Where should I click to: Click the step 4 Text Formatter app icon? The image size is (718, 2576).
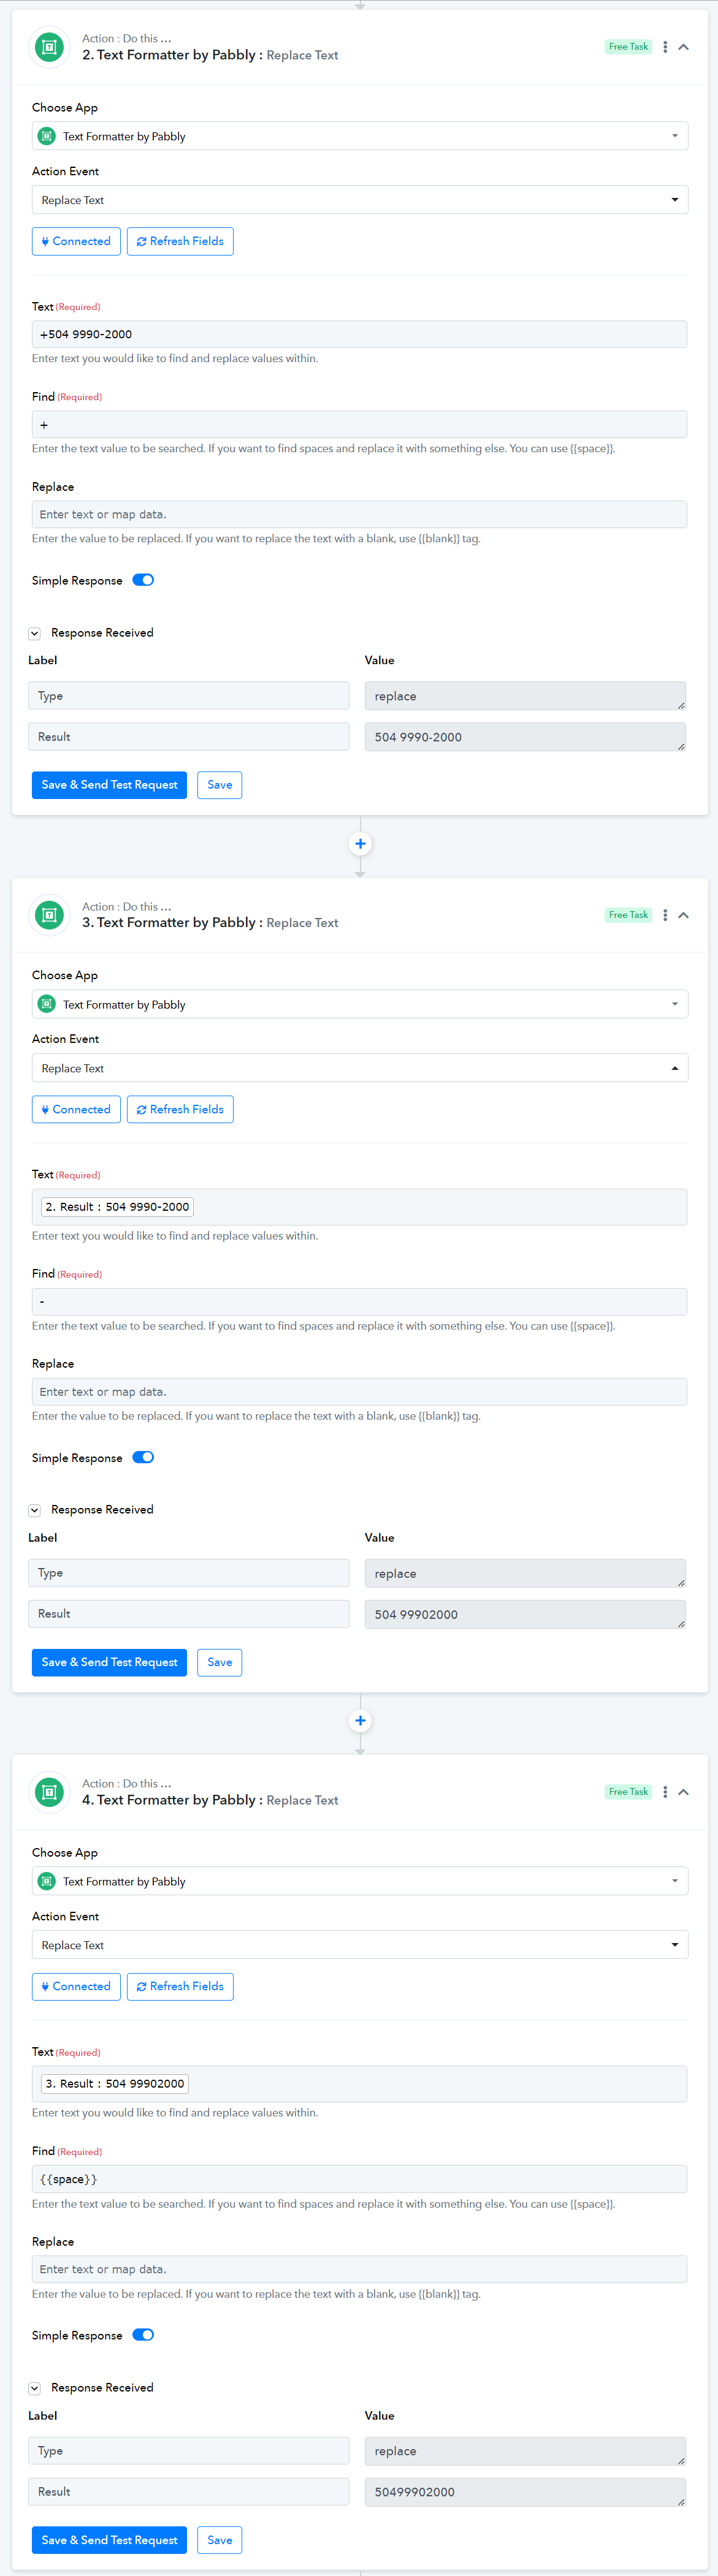(49, 1792)
